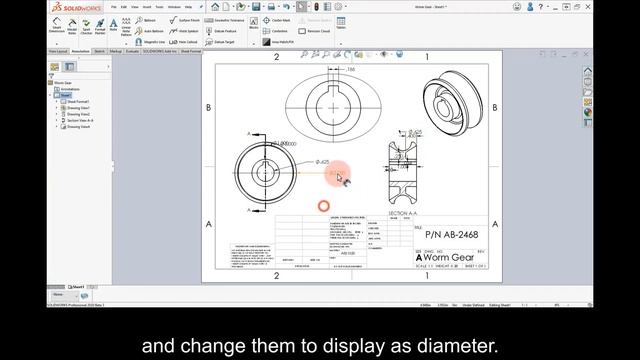Collapse the Sheet1 tree node
Image resolution: width=640 pixels, height=360 pixels.
point(51,95)
